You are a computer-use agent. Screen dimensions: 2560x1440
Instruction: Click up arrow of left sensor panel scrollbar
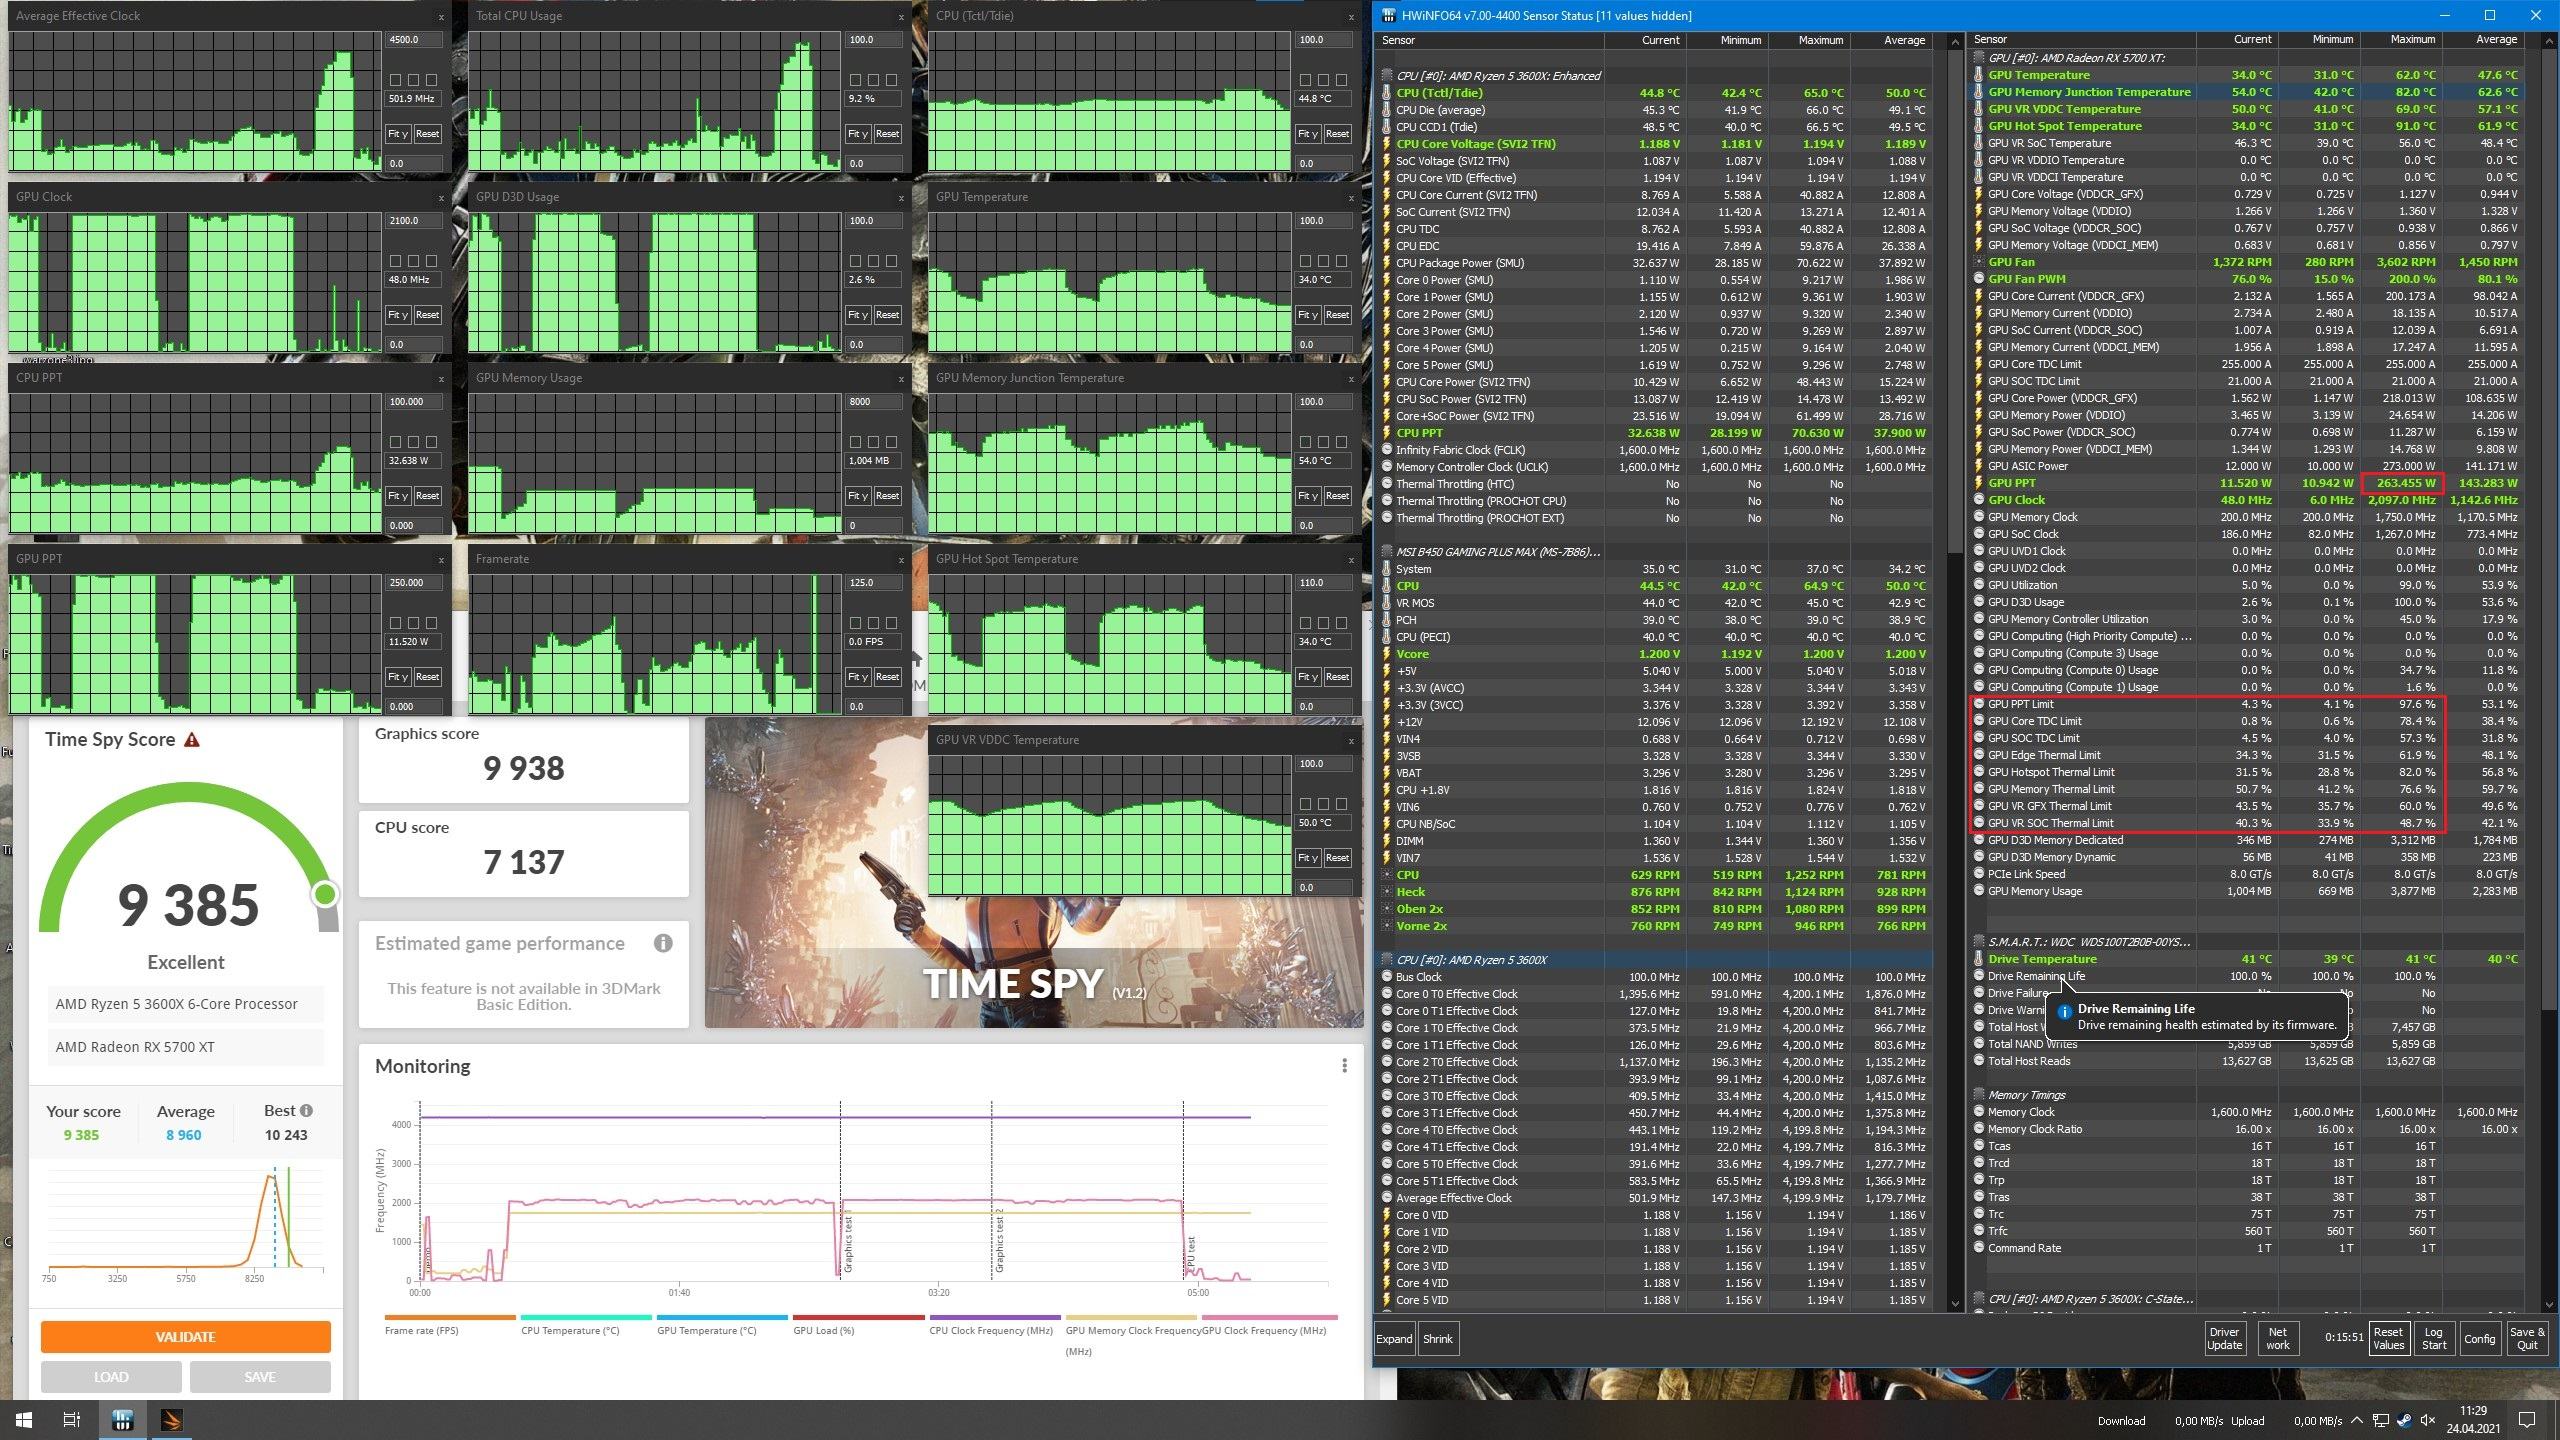point(1955,43)
